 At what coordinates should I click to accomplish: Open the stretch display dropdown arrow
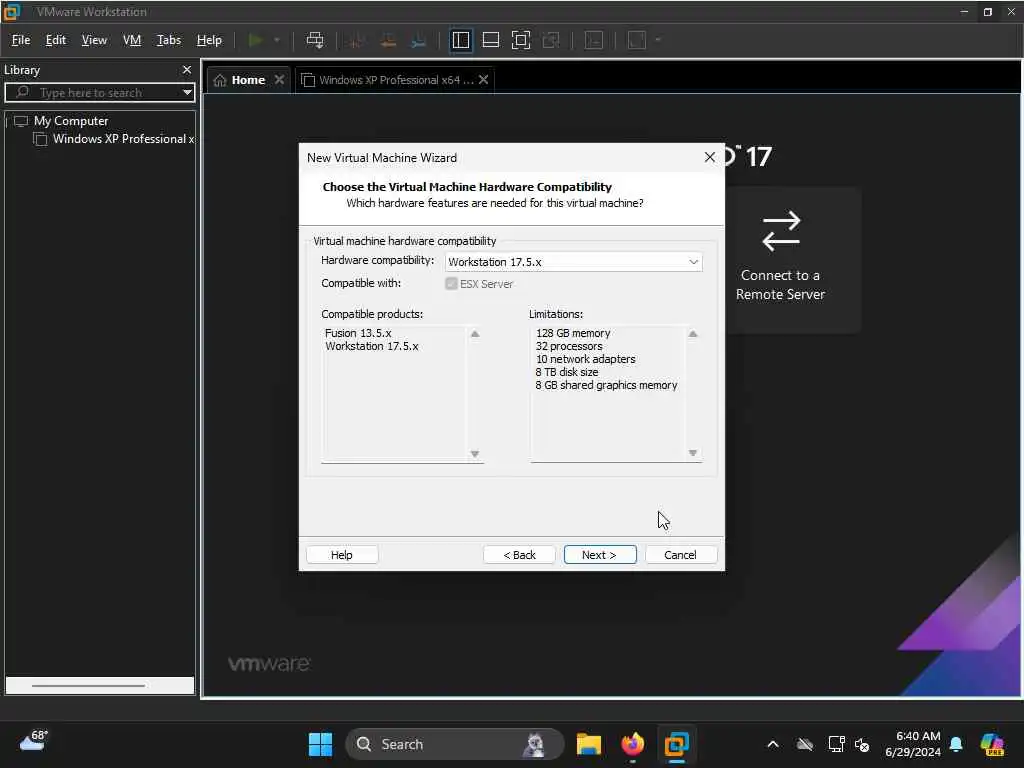coord(658,40)
